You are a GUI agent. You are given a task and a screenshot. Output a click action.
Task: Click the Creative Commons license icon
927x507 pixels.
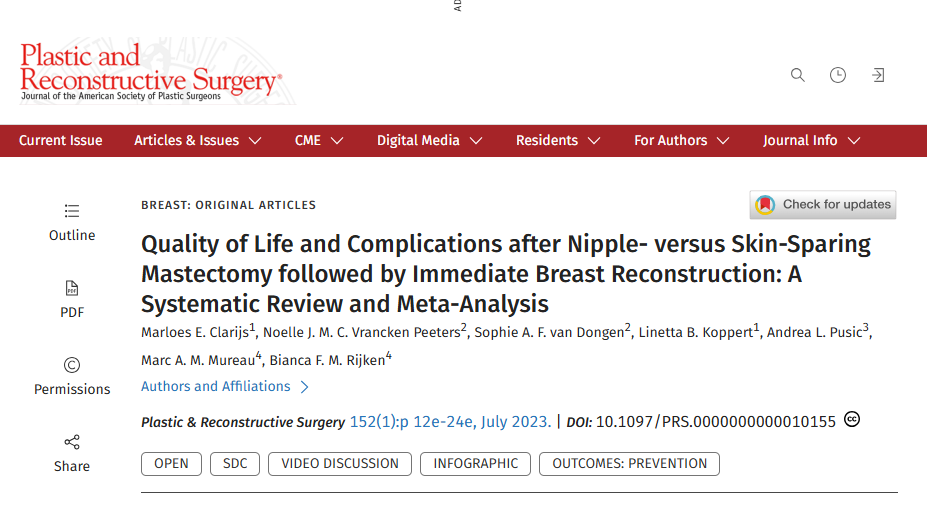click(852, 420)
